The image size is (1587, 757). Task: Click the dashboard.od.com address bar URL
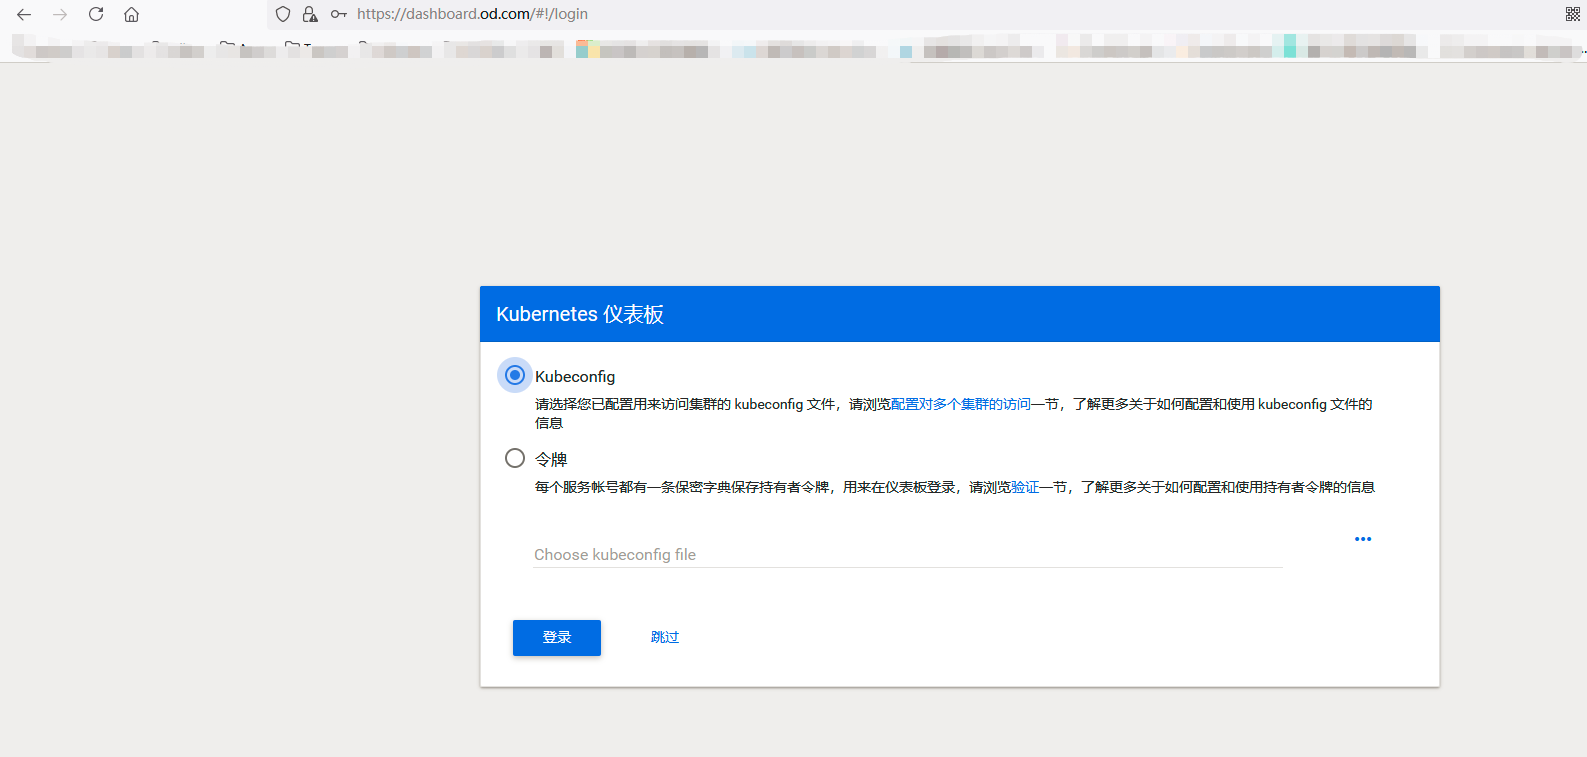pyautogui.click(x=472, y=14)
